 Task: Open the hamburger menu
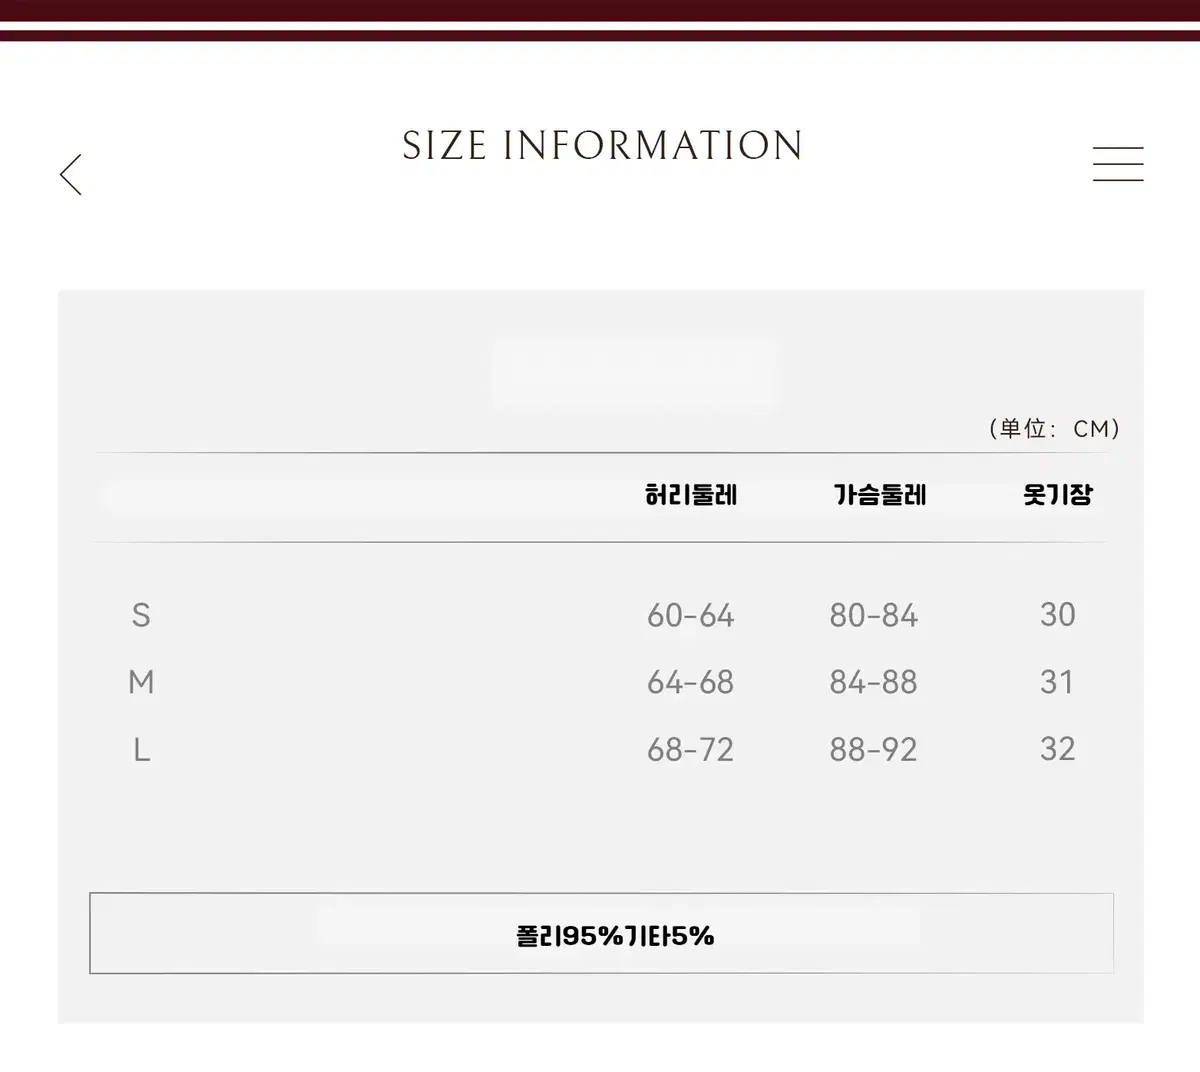point(1117,164)
